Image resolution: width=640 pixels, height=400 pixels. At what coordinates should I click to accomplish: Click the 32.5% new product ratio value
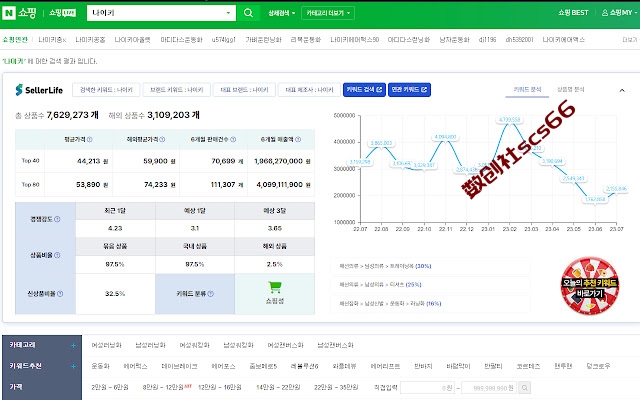click(x=115, y=293)
